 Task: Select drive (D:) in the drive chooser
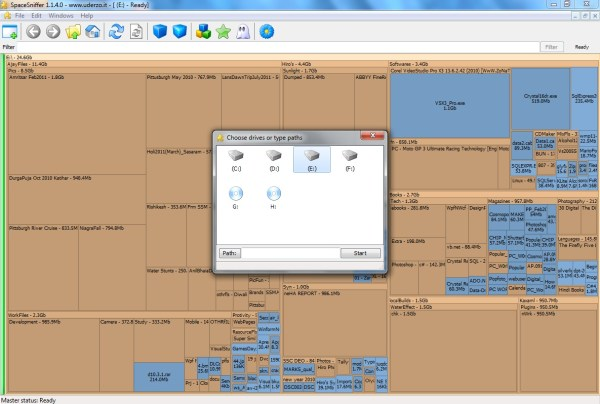click(x=274, y=160)
